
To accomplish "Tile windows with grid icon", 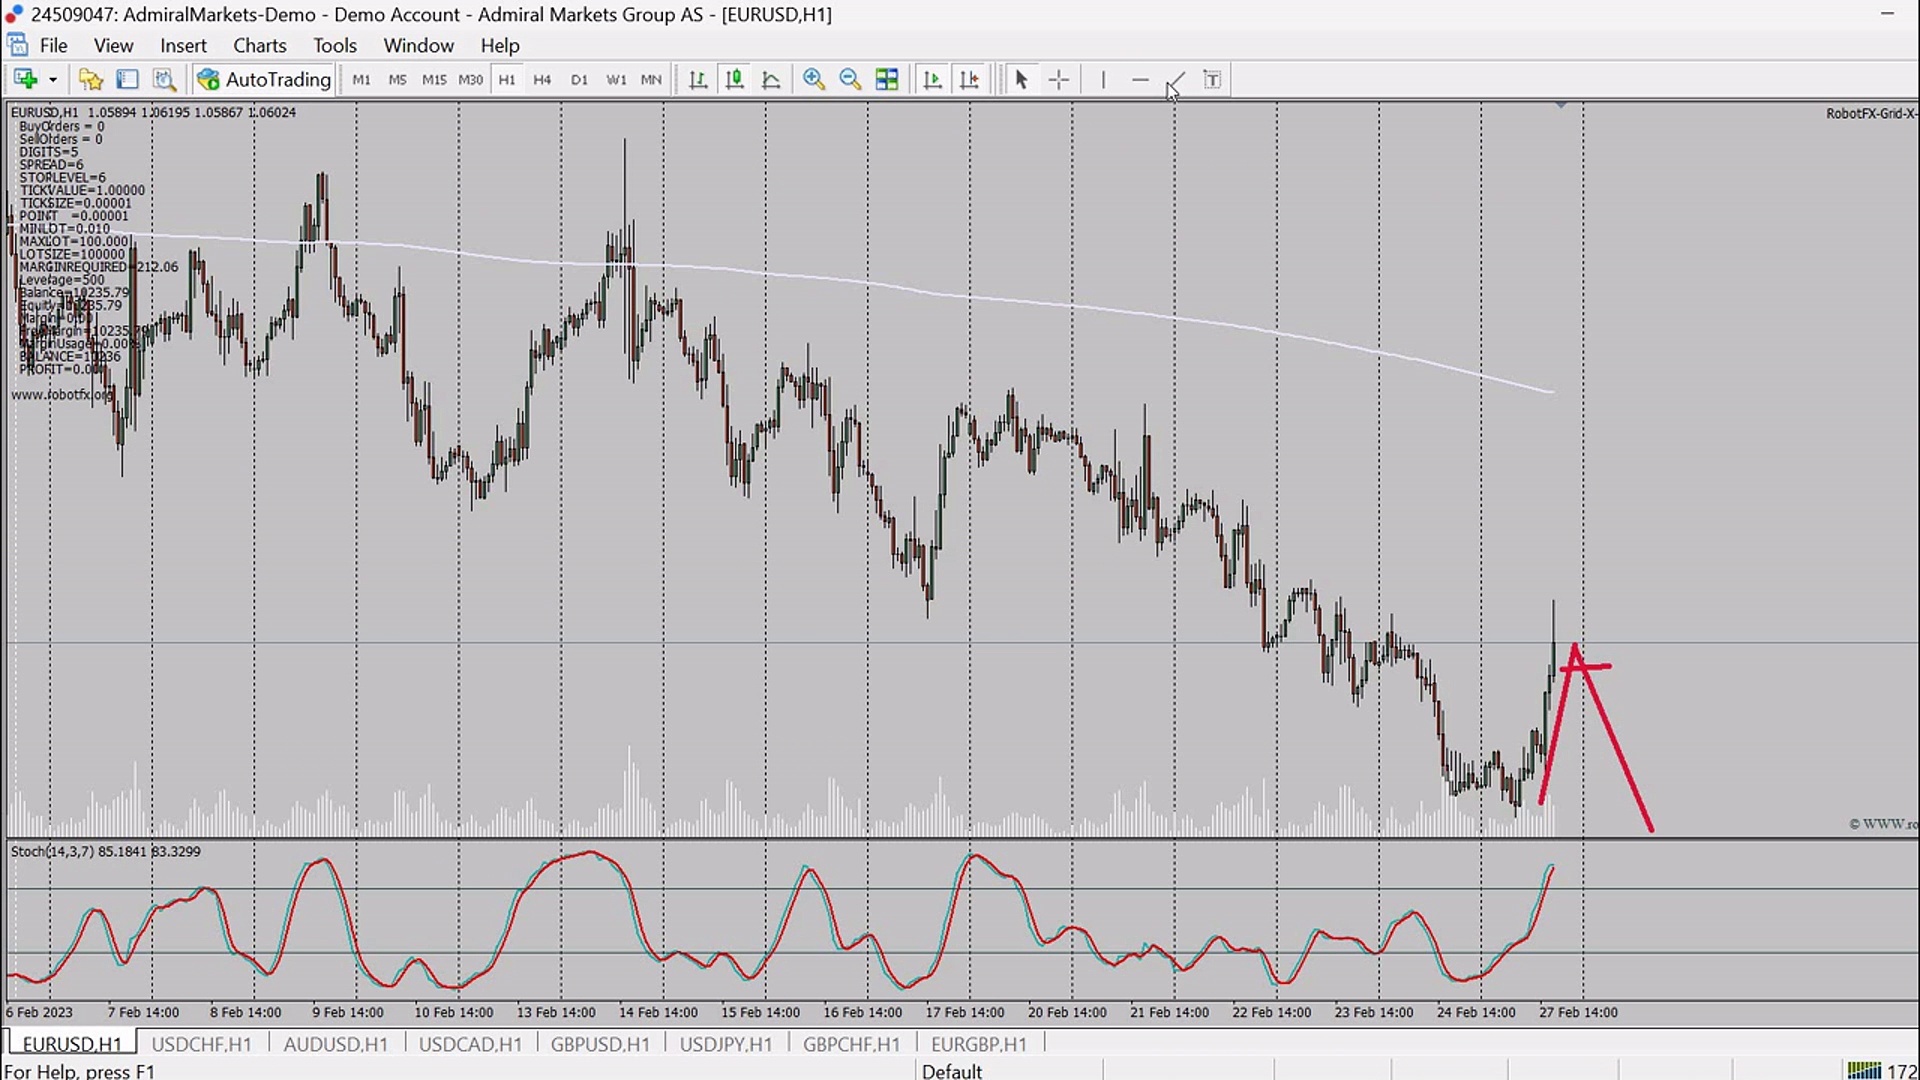I will tap(887, 79).
